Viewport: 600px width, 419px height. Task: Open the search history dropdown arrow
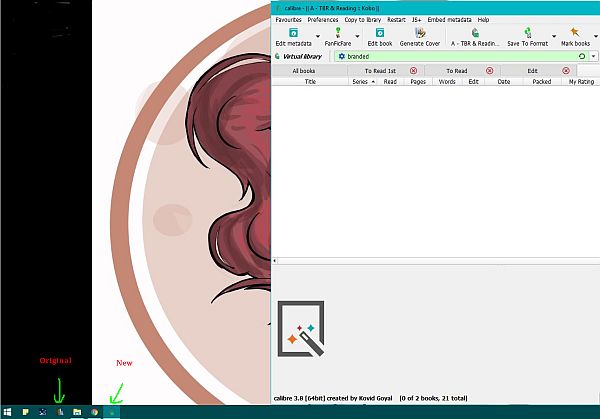(593, 56)
